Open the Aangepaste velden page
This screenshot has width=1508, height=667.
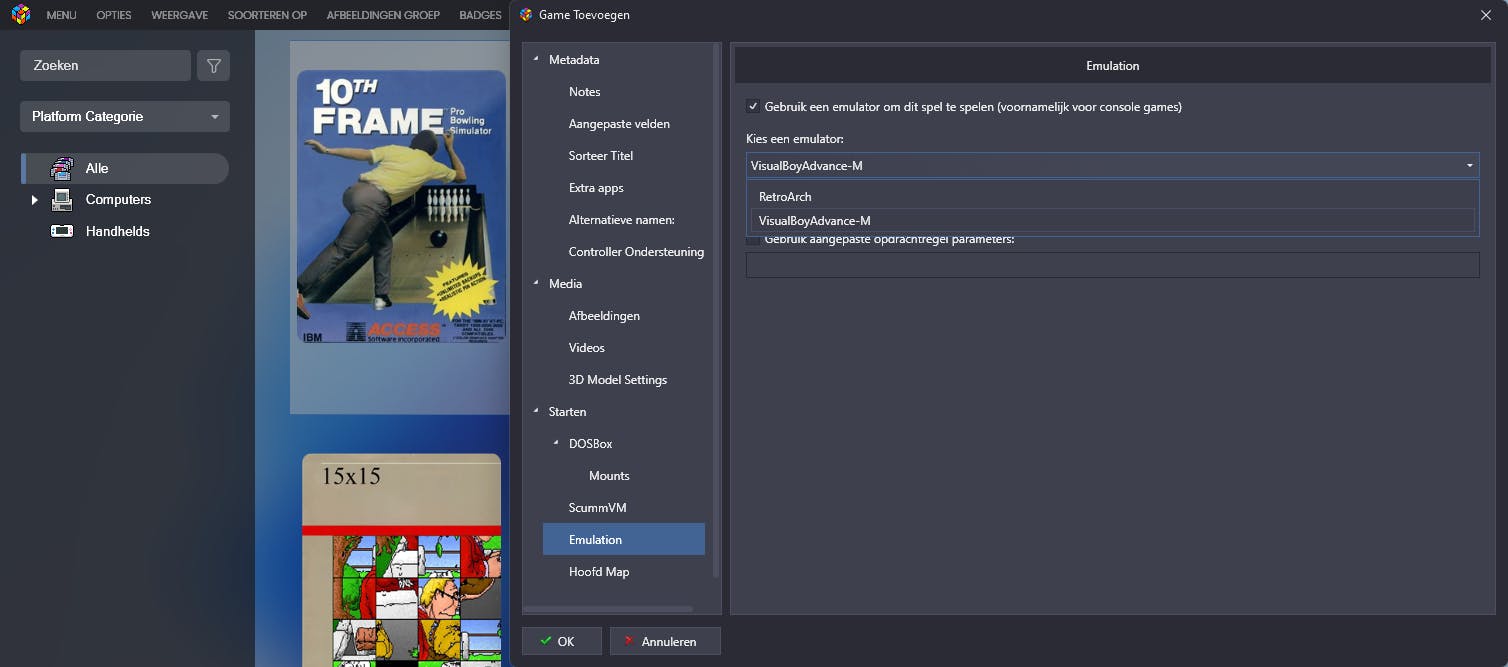(x=619, y=124)
